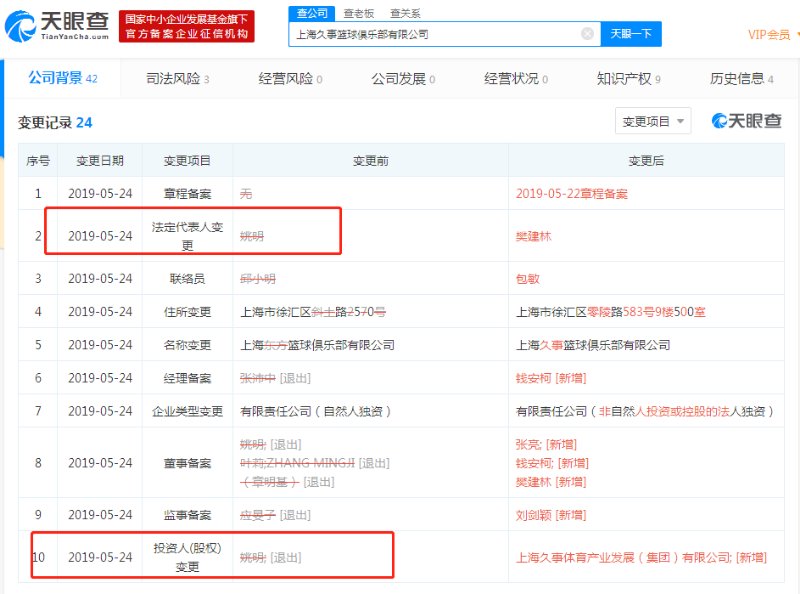Click the 监事备案 cell
The height and width of the screenshot is (594, 800).
coord(187,515)
